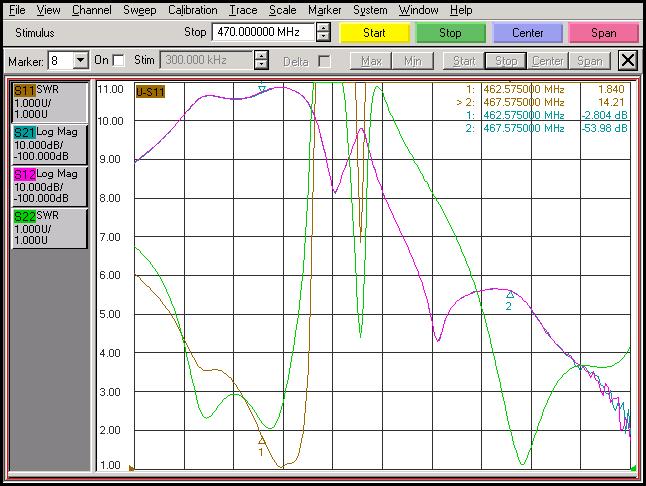
Task: Open the Scale menu
Action: [x=282, y=10]
